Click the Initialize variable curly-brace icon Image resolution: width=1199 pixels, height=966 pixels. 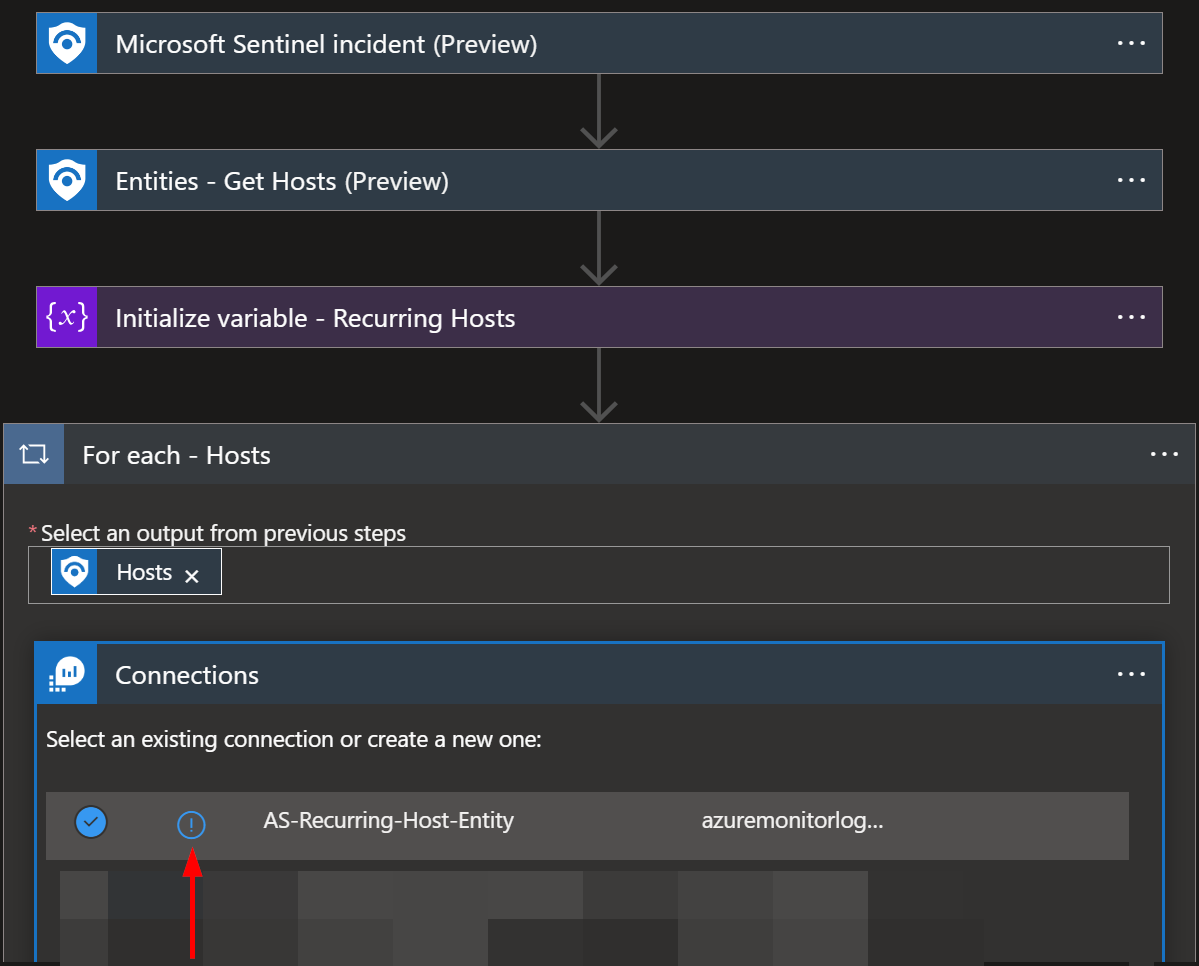tap(67, 317)
